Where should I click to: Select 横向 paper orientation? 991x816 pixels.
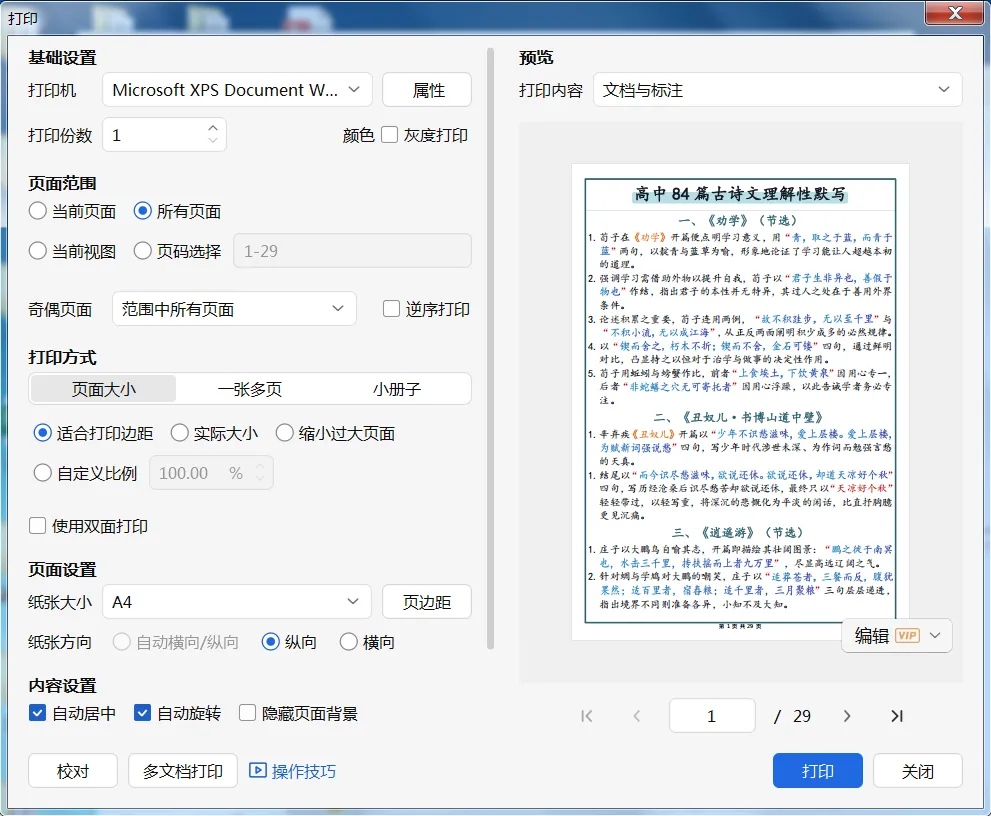click(x=348, y=642)
